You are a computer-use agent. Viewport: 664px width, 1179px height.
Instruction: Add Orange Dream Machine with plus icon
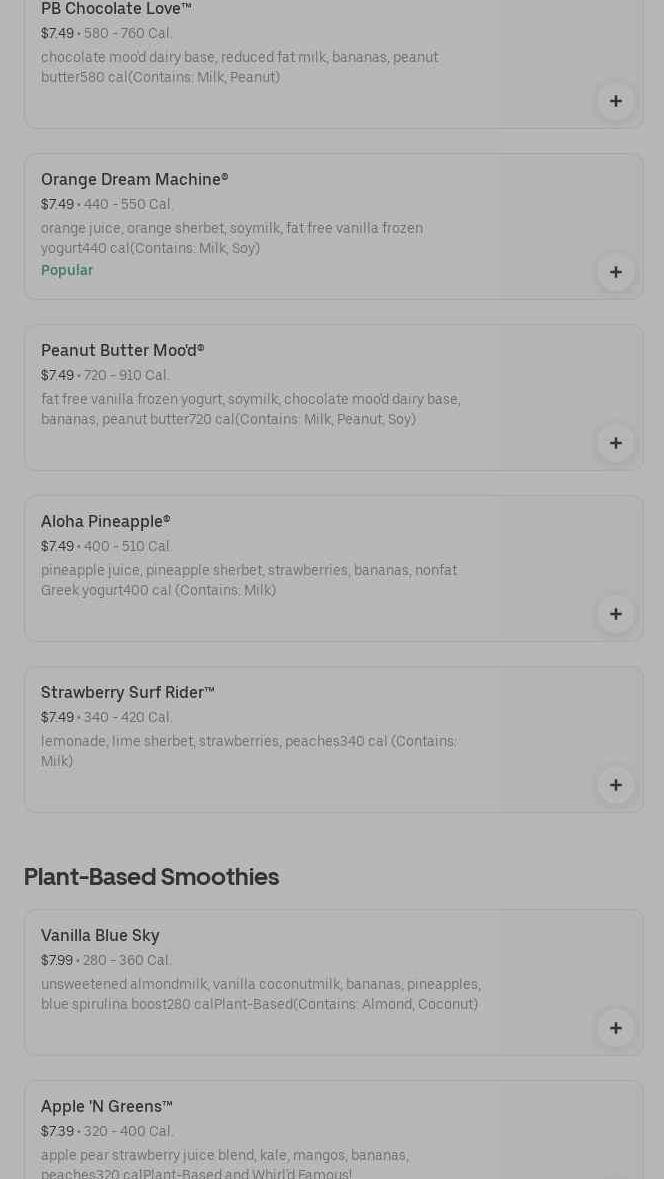[615, 272]
